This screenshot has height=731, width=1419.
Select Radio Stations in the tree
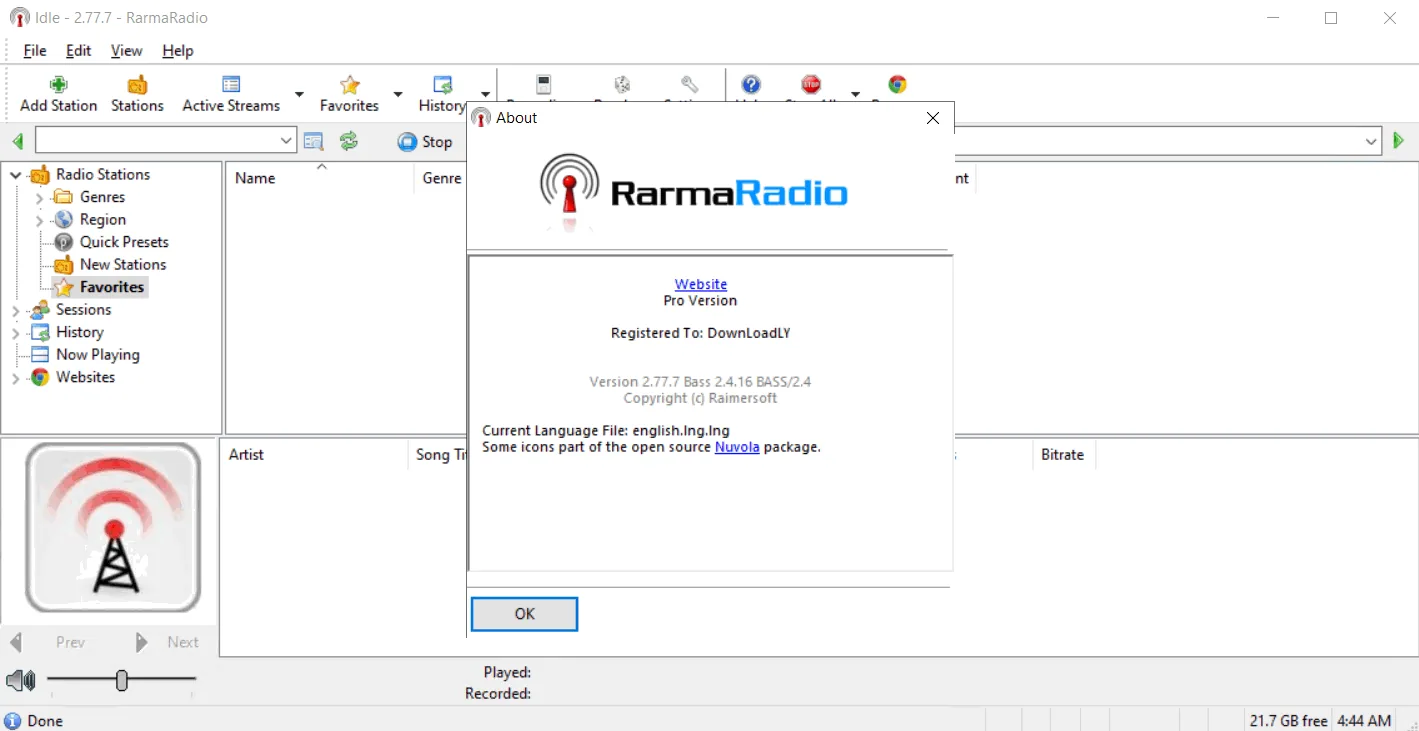pos(103,174)
